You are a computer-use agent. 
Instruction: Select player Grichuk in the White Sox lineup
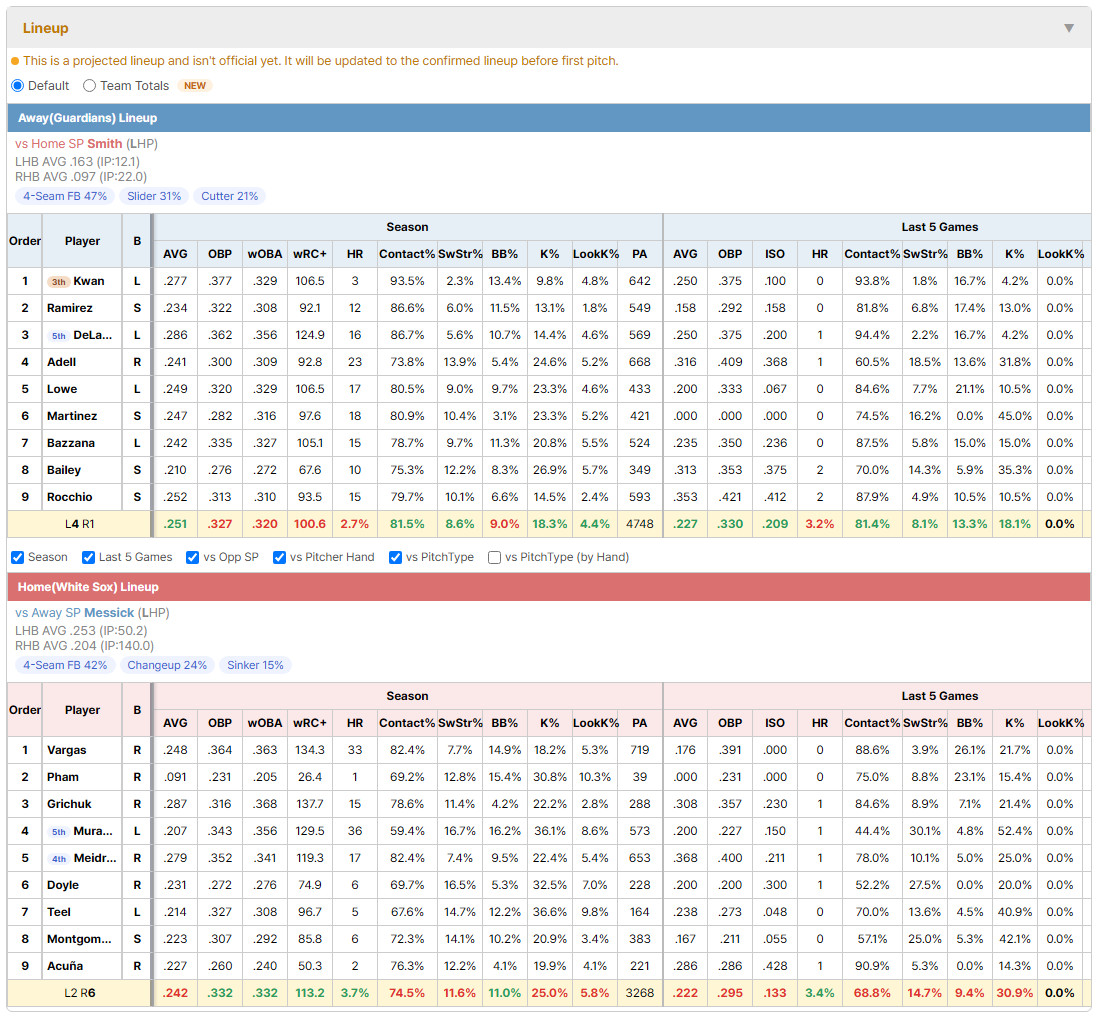pos(69,804)
